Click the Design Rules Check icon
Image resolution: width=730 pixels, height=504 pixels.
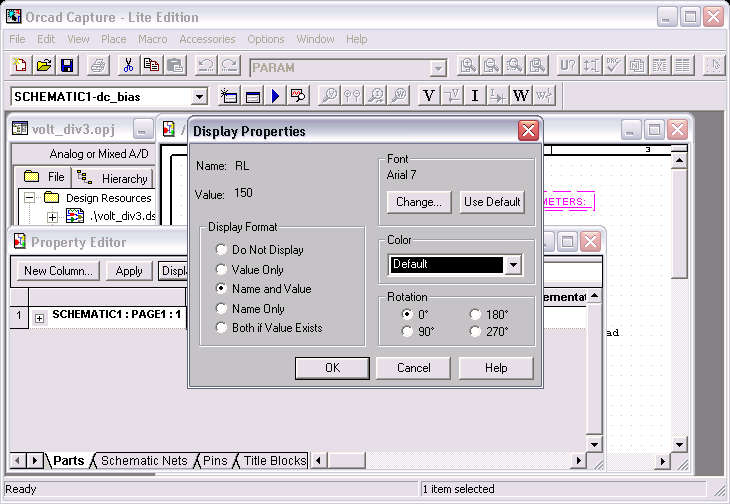coord(614,66)
